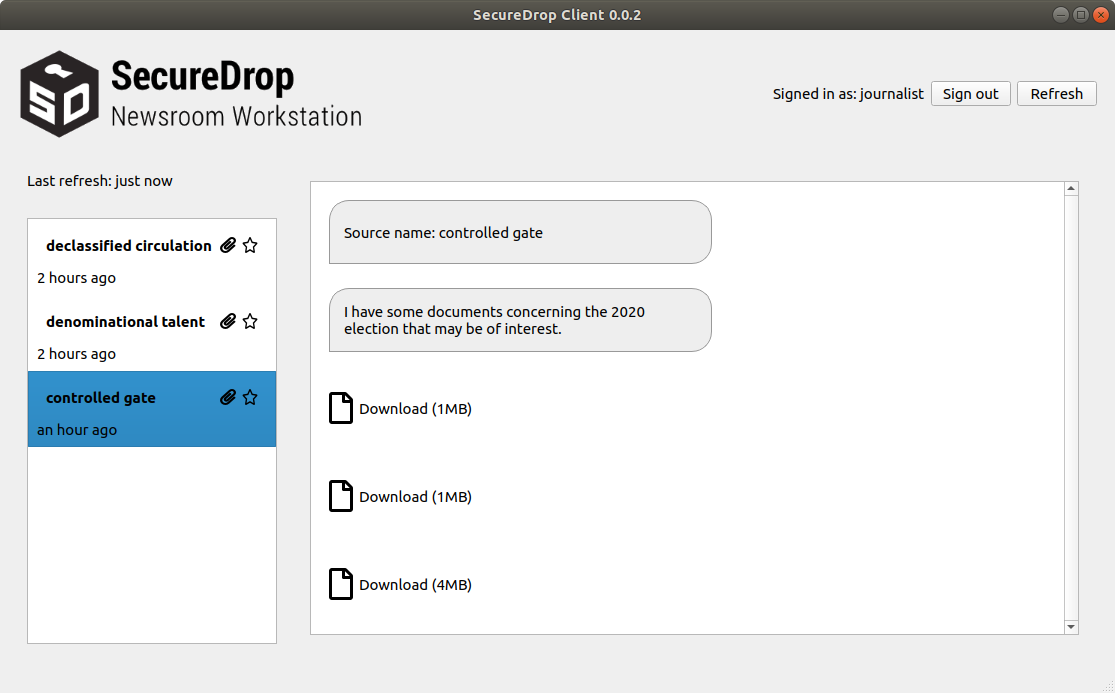
Task: Minimize the SecureDrop Client window
Action: pos(1060,15)
